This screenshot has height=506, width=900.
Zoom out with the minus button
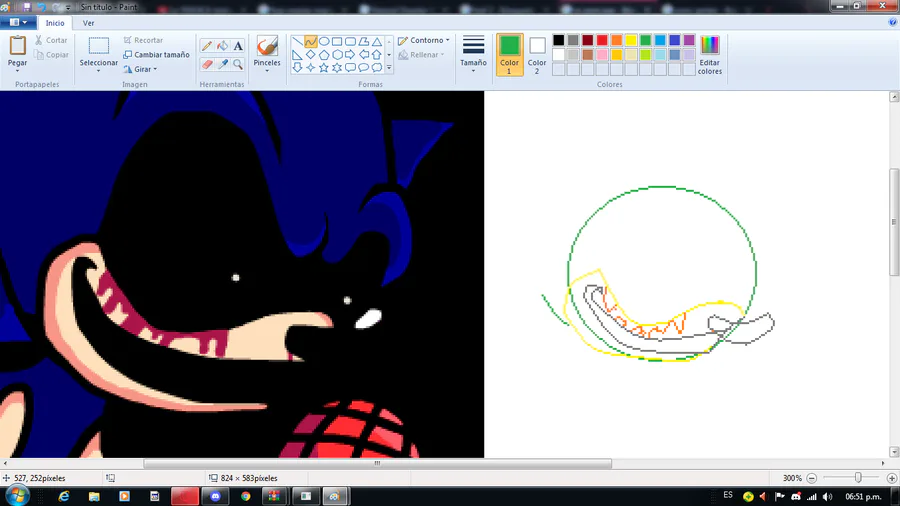[812, 478]
